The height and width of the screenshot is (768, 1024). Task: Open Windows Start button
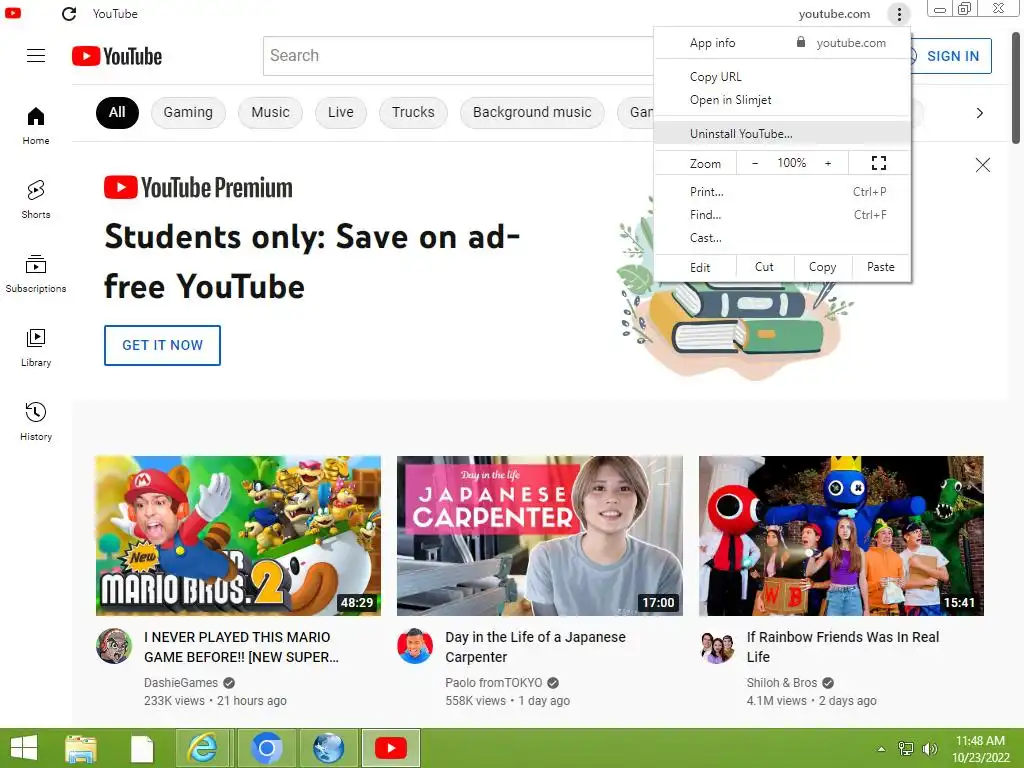click(x=24, y=748)
